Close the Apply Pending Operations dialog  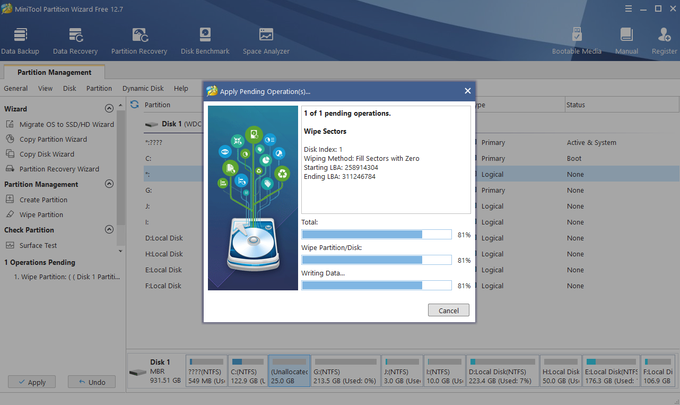click(x=467, y=90)
